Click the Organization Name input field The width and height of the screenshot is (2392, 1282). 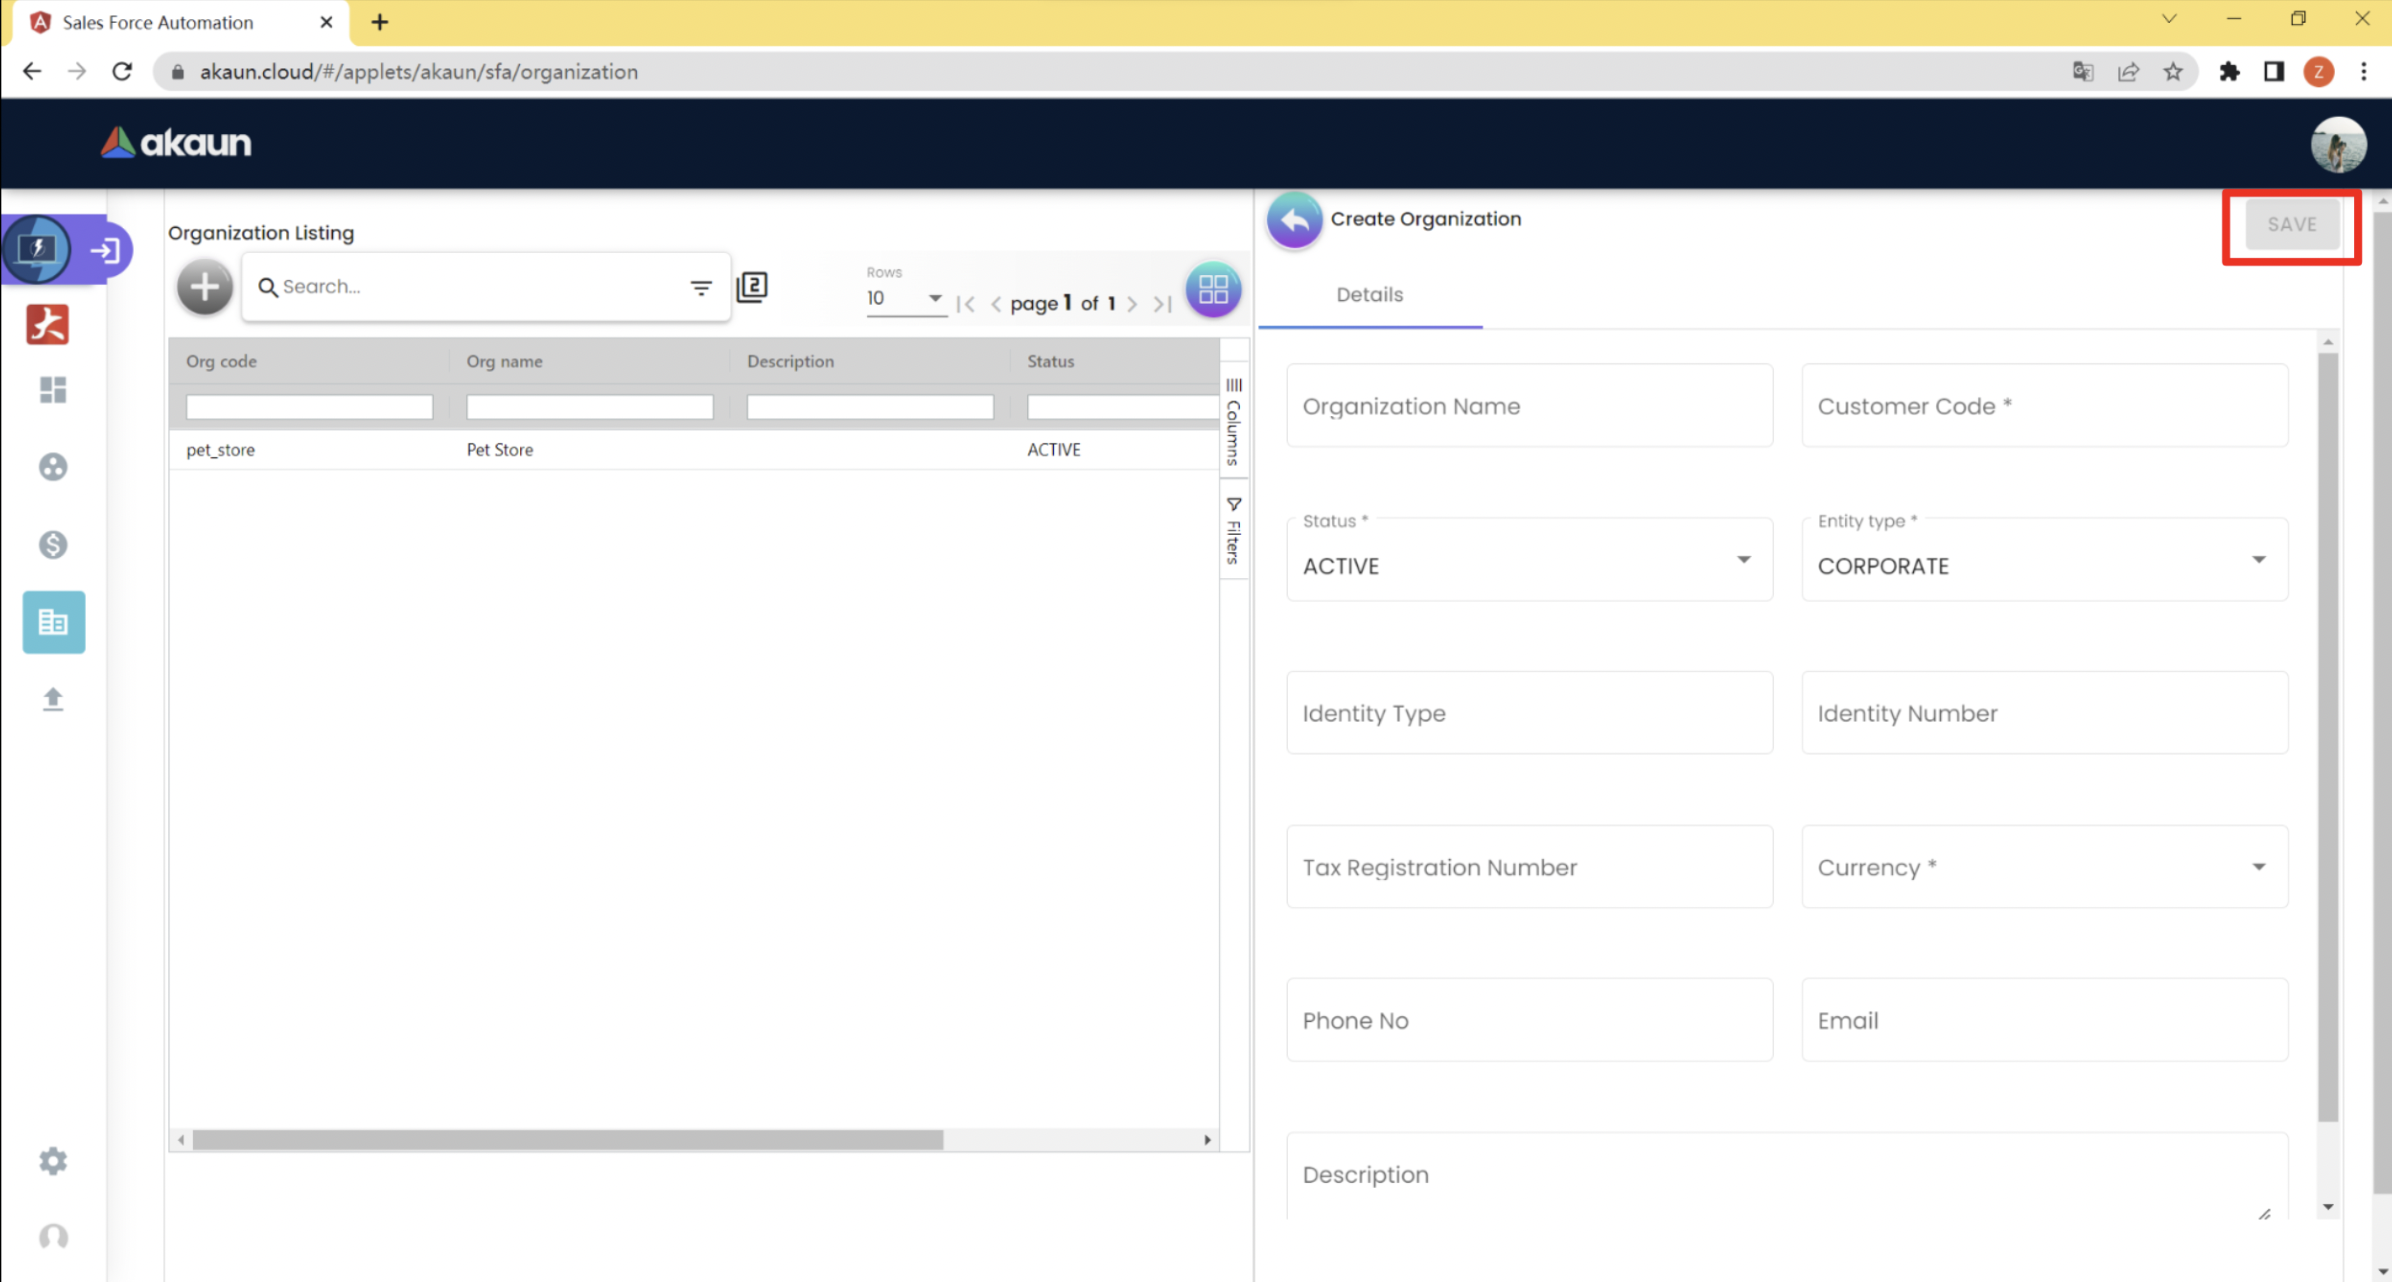tap(1528, 406)
